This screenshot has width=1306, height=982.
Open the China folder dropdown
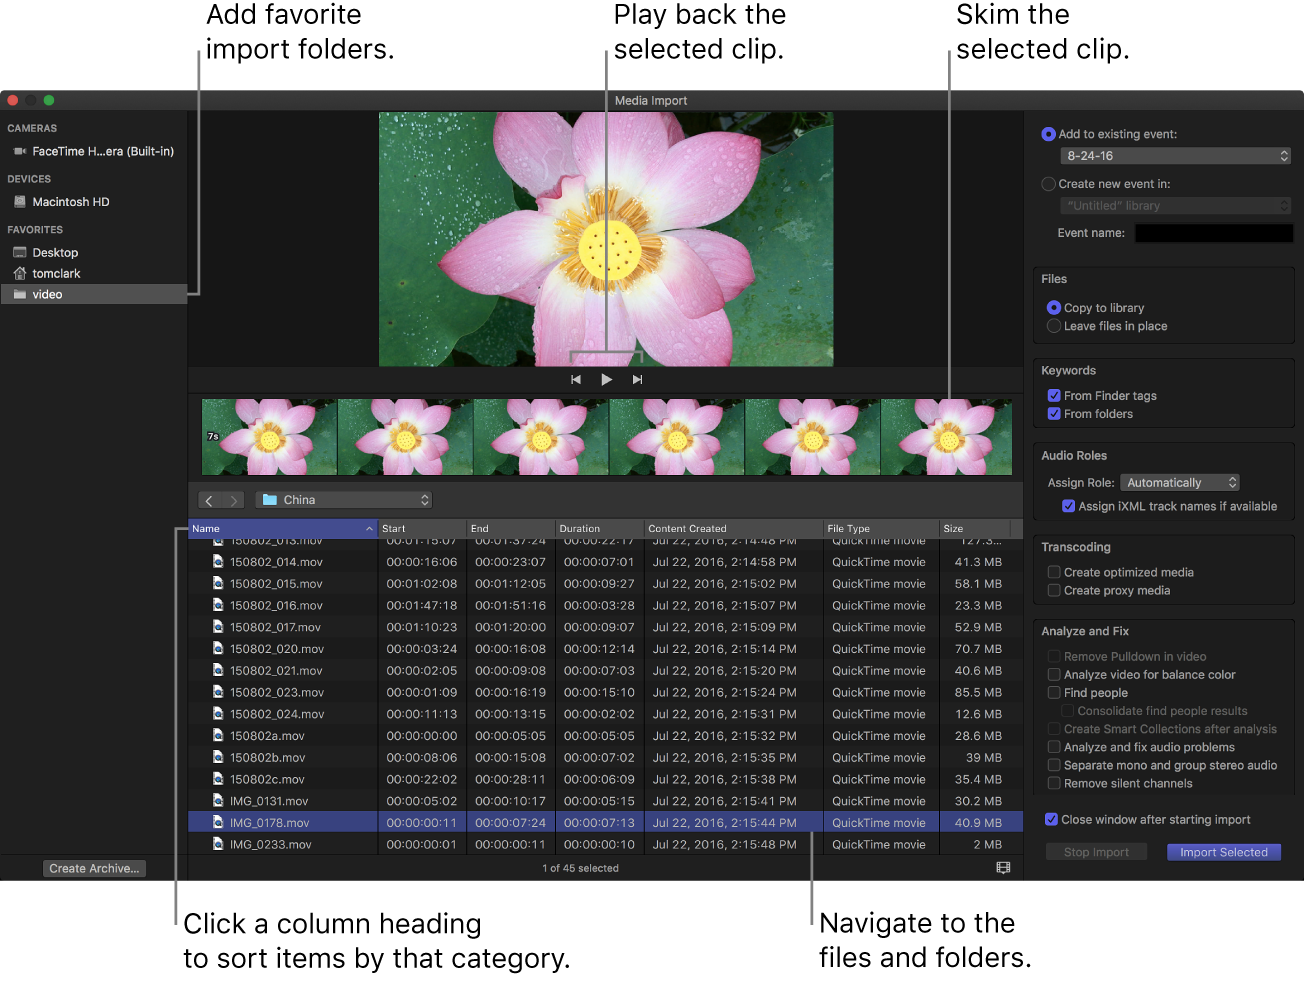[344, 500]
